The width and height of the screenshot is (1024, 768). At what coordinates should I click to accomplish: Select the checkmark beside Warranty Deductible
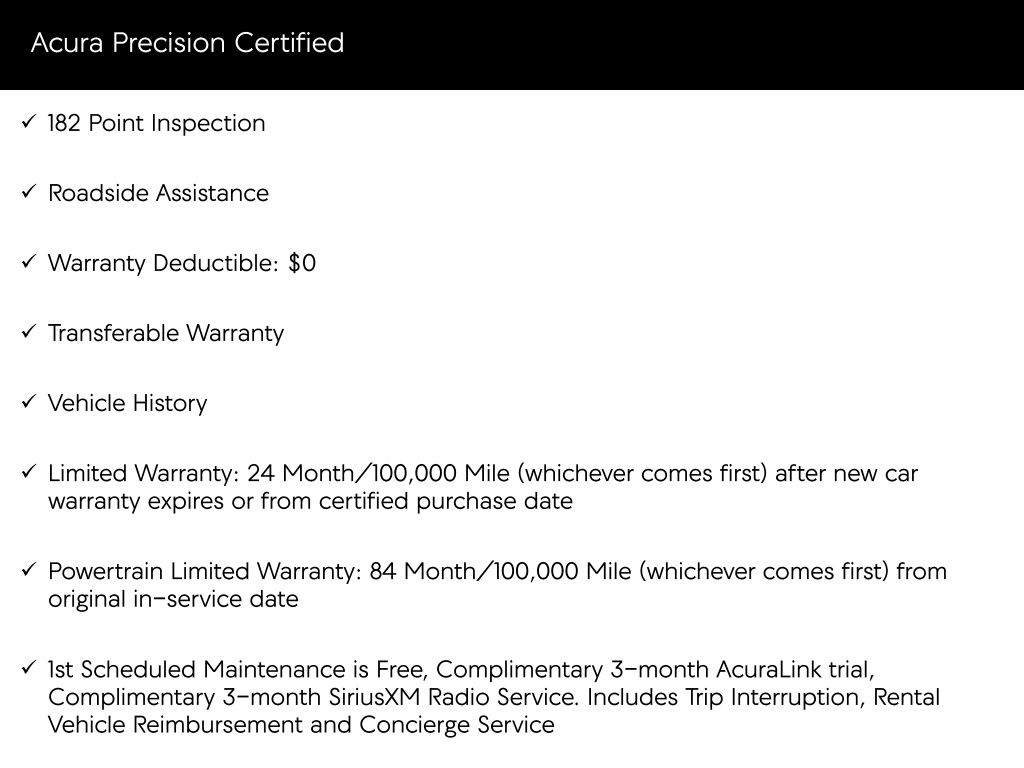29,263
